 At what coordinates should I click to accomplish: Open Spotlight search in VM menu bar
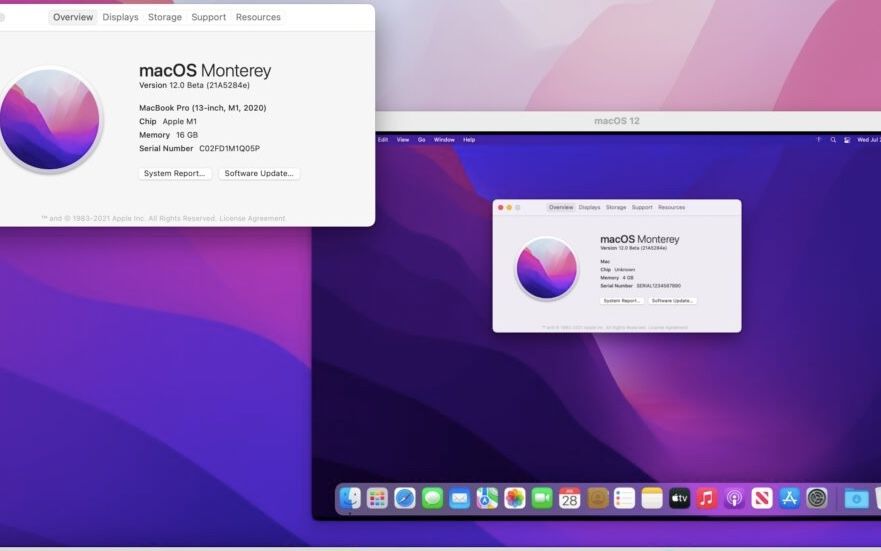[x=833, y=140]
